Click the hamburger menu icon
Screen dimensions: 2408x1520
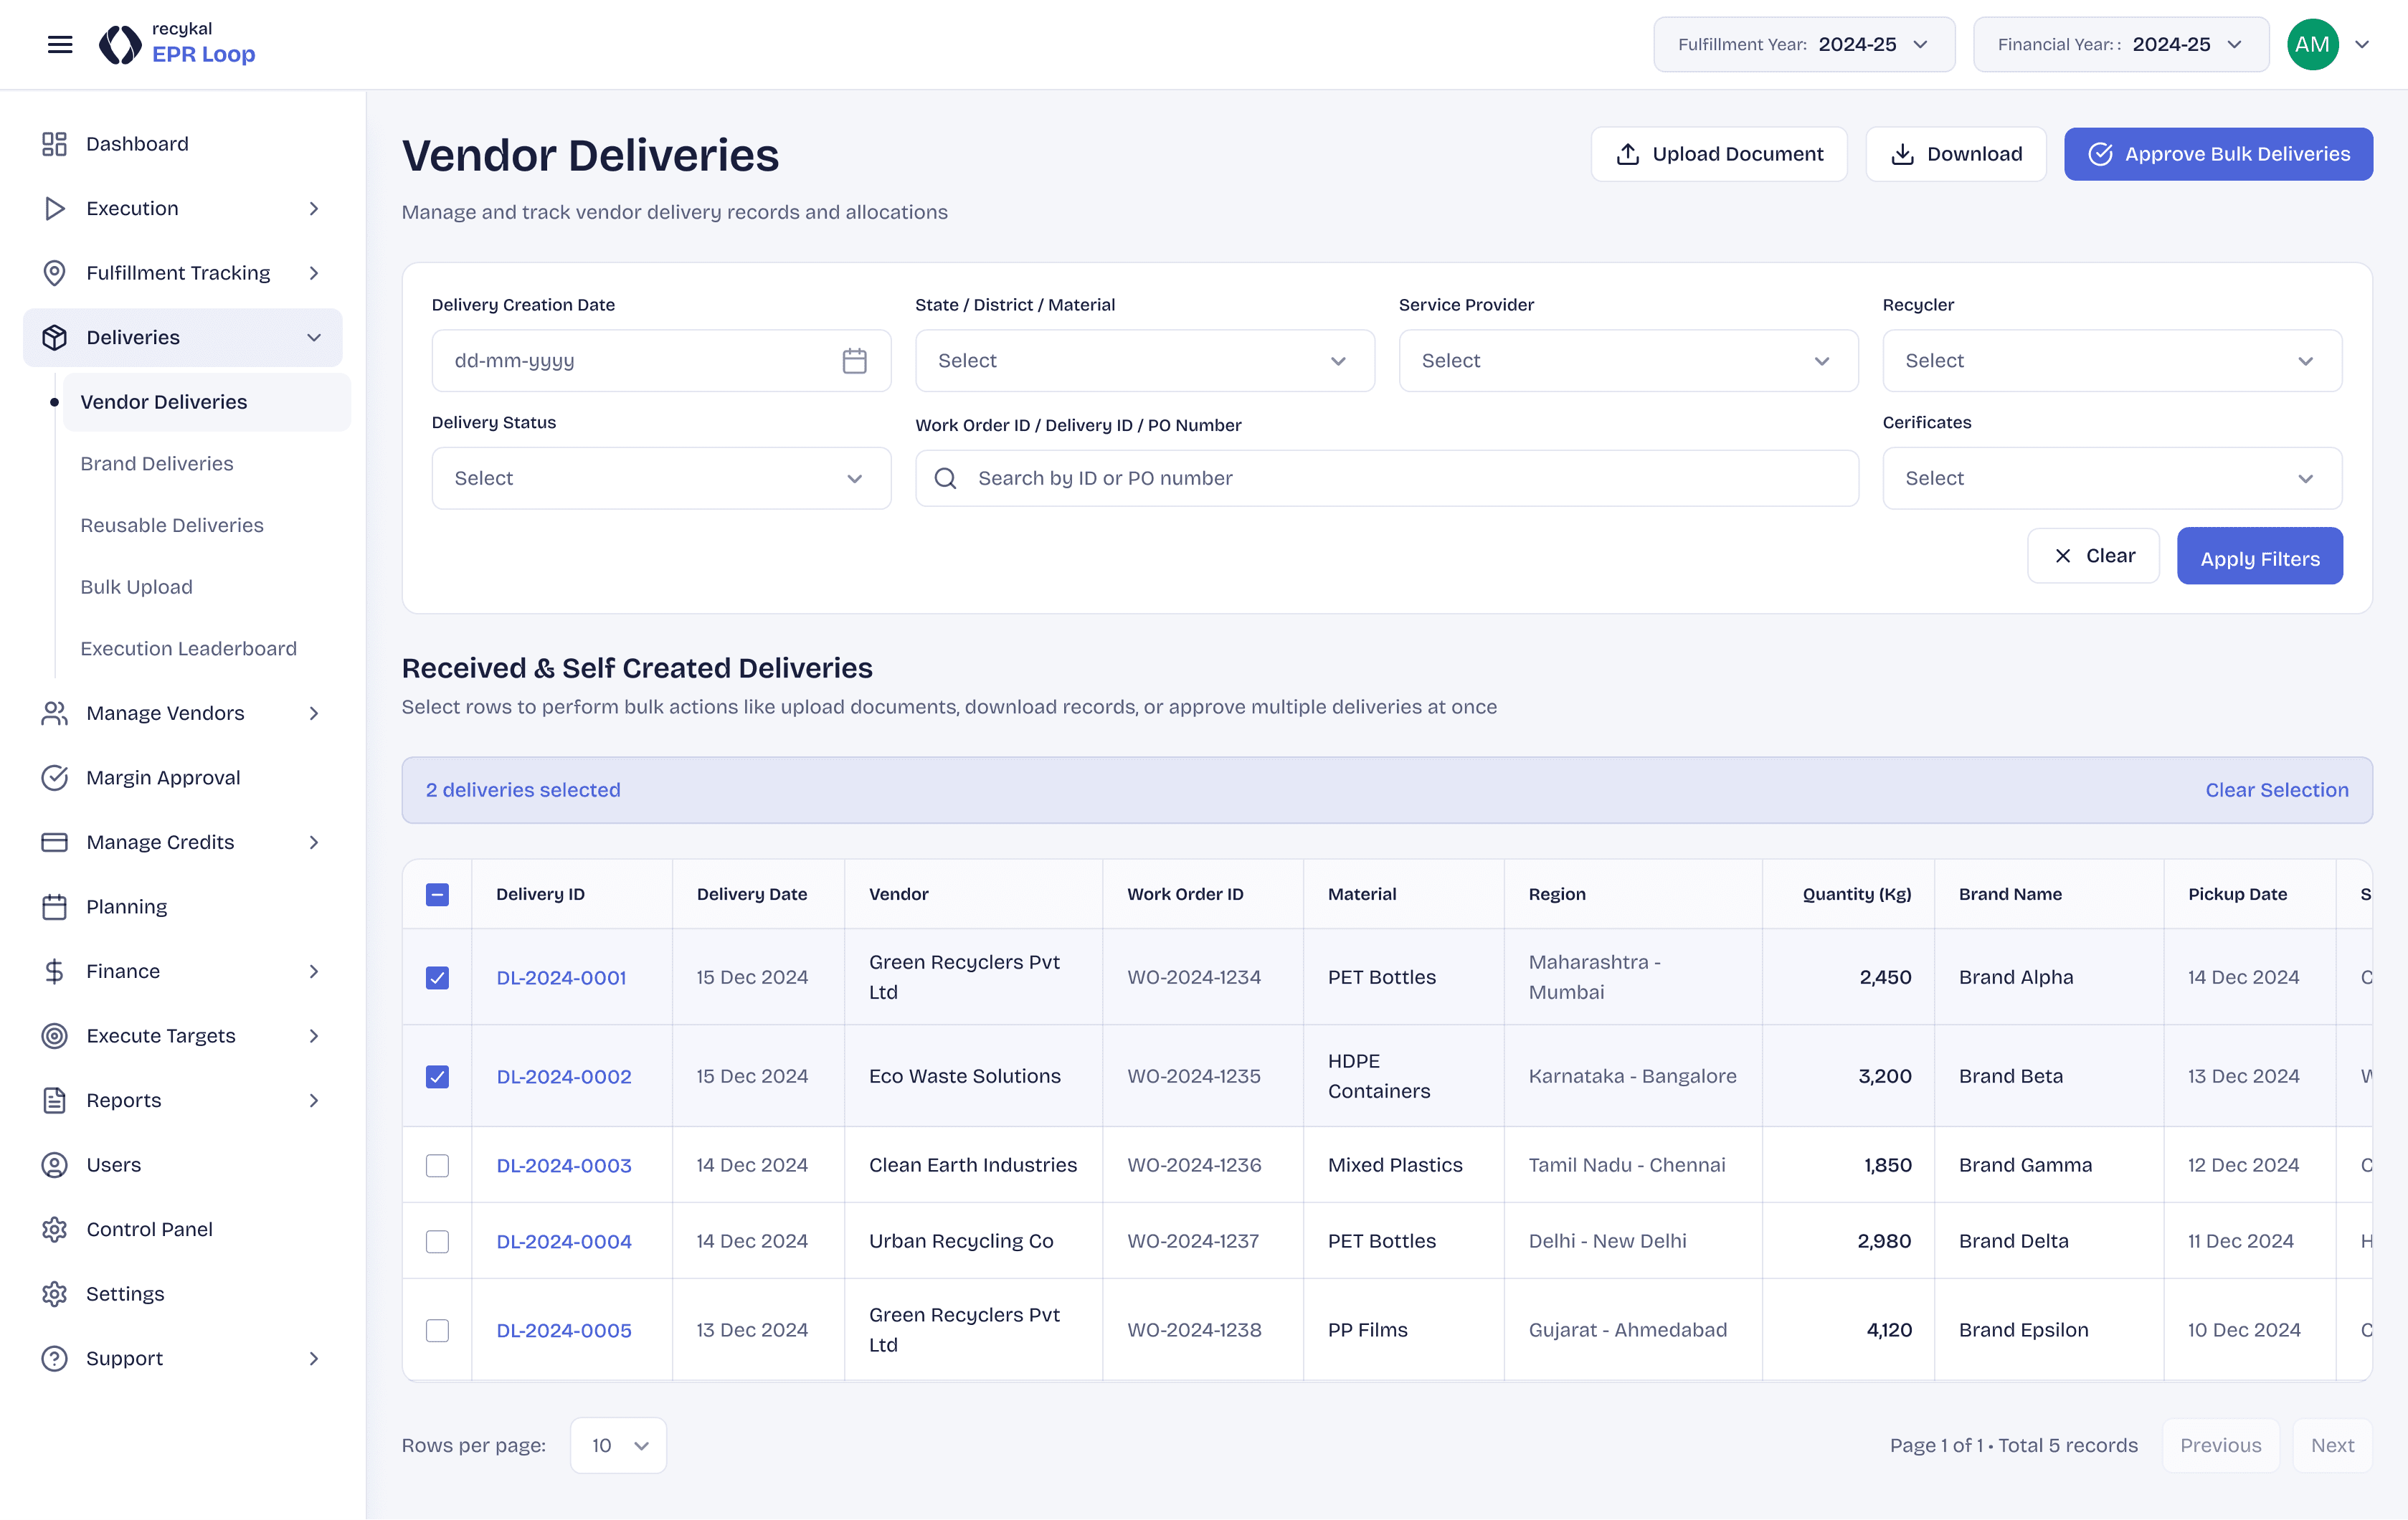coord(60,44)
